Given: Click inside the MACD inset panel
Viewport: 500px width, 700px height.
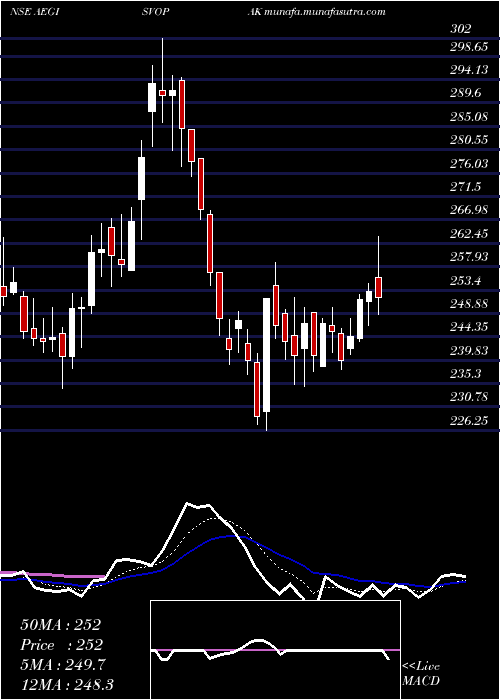Looking at the screenshot, I should (x=275, y=650).
